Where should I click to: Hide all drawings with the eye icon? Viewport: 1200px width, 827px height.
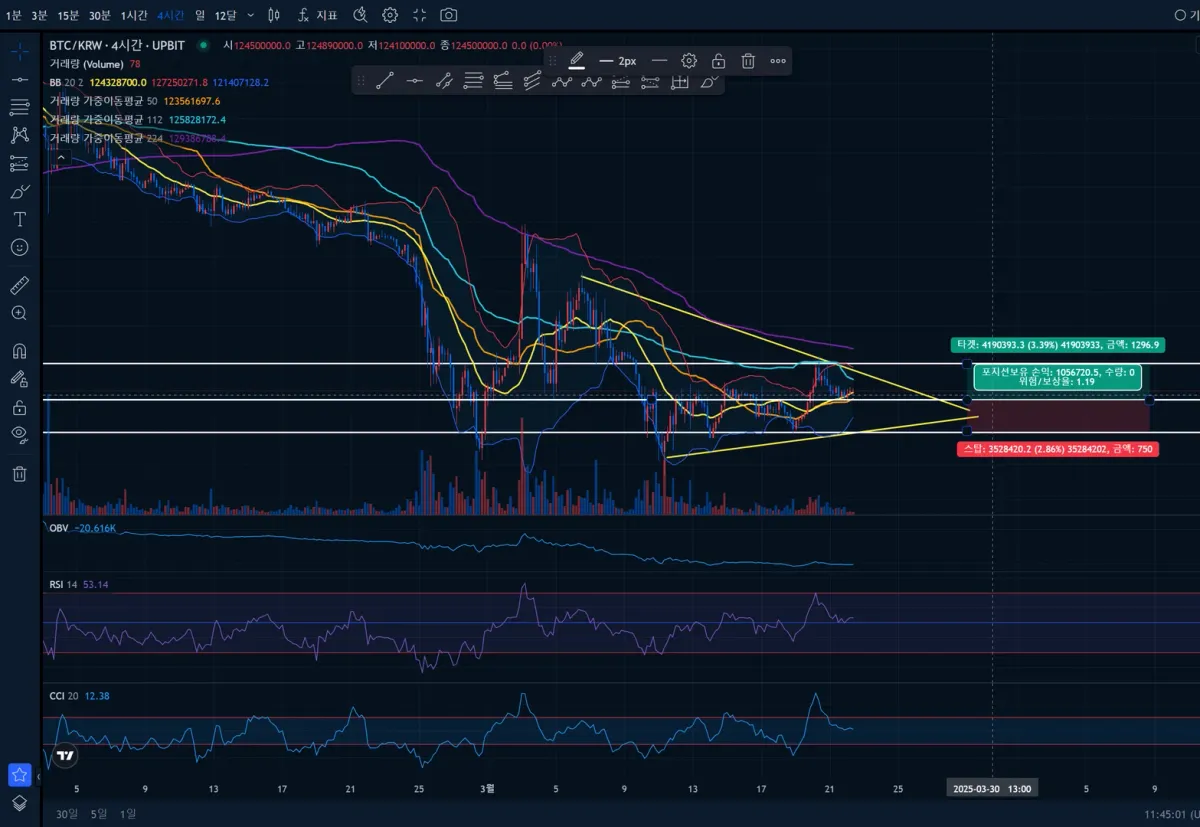(x=19, y=433)
